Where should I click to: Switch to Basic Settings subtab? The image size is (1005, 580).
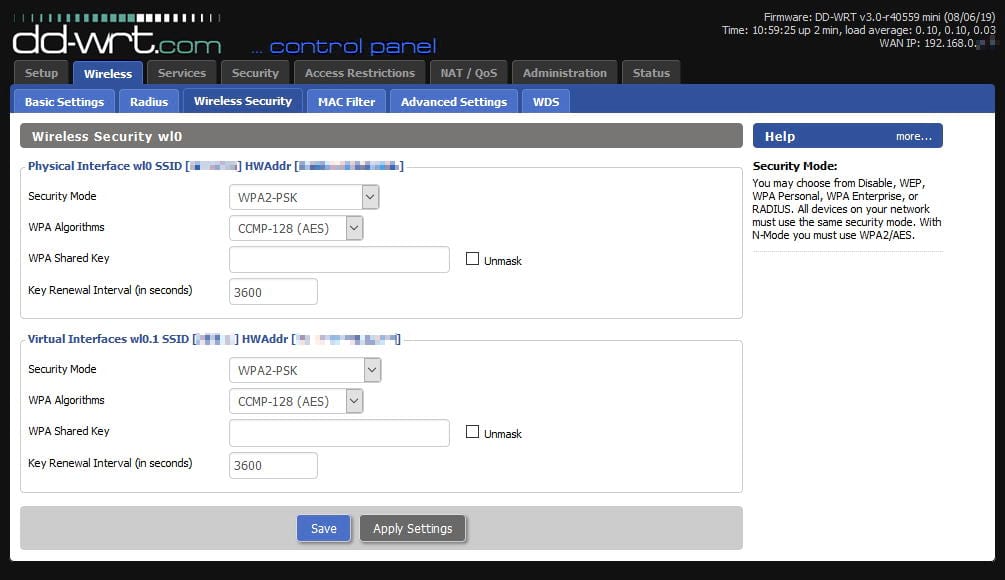point(64,101)
